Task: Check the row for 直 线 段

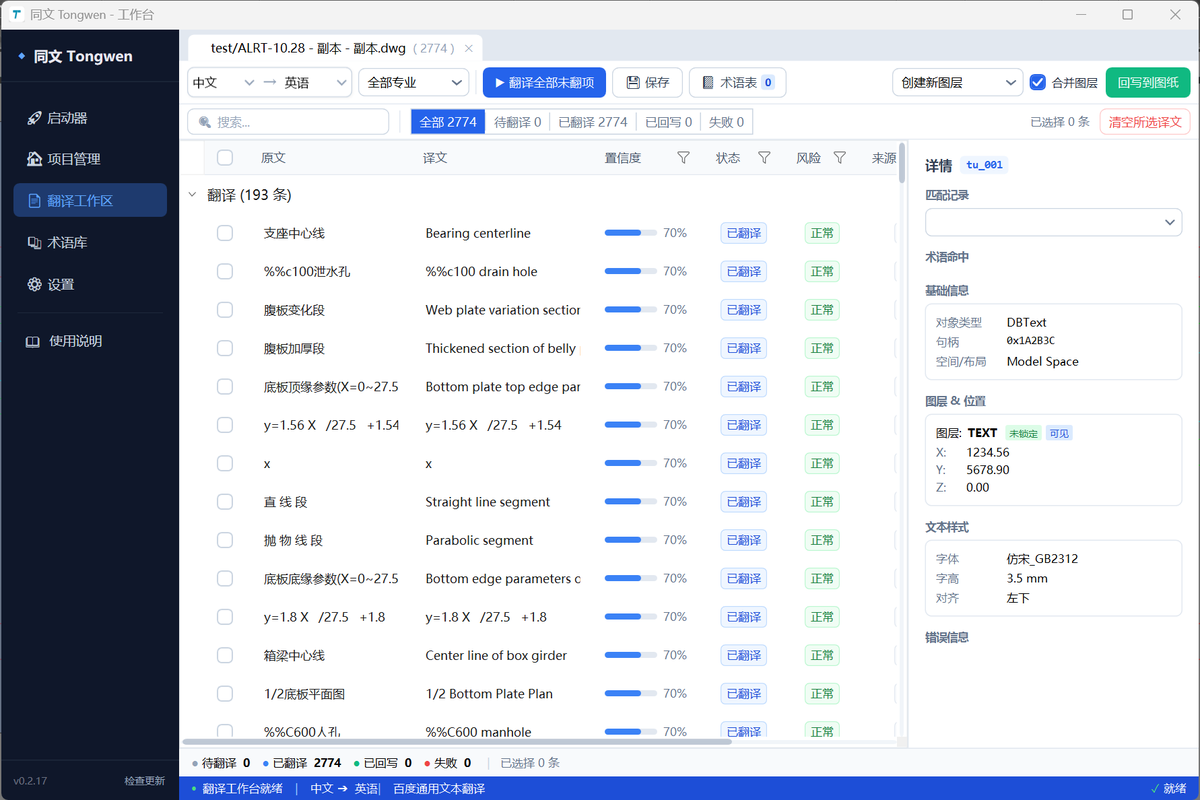Action: 225,502
